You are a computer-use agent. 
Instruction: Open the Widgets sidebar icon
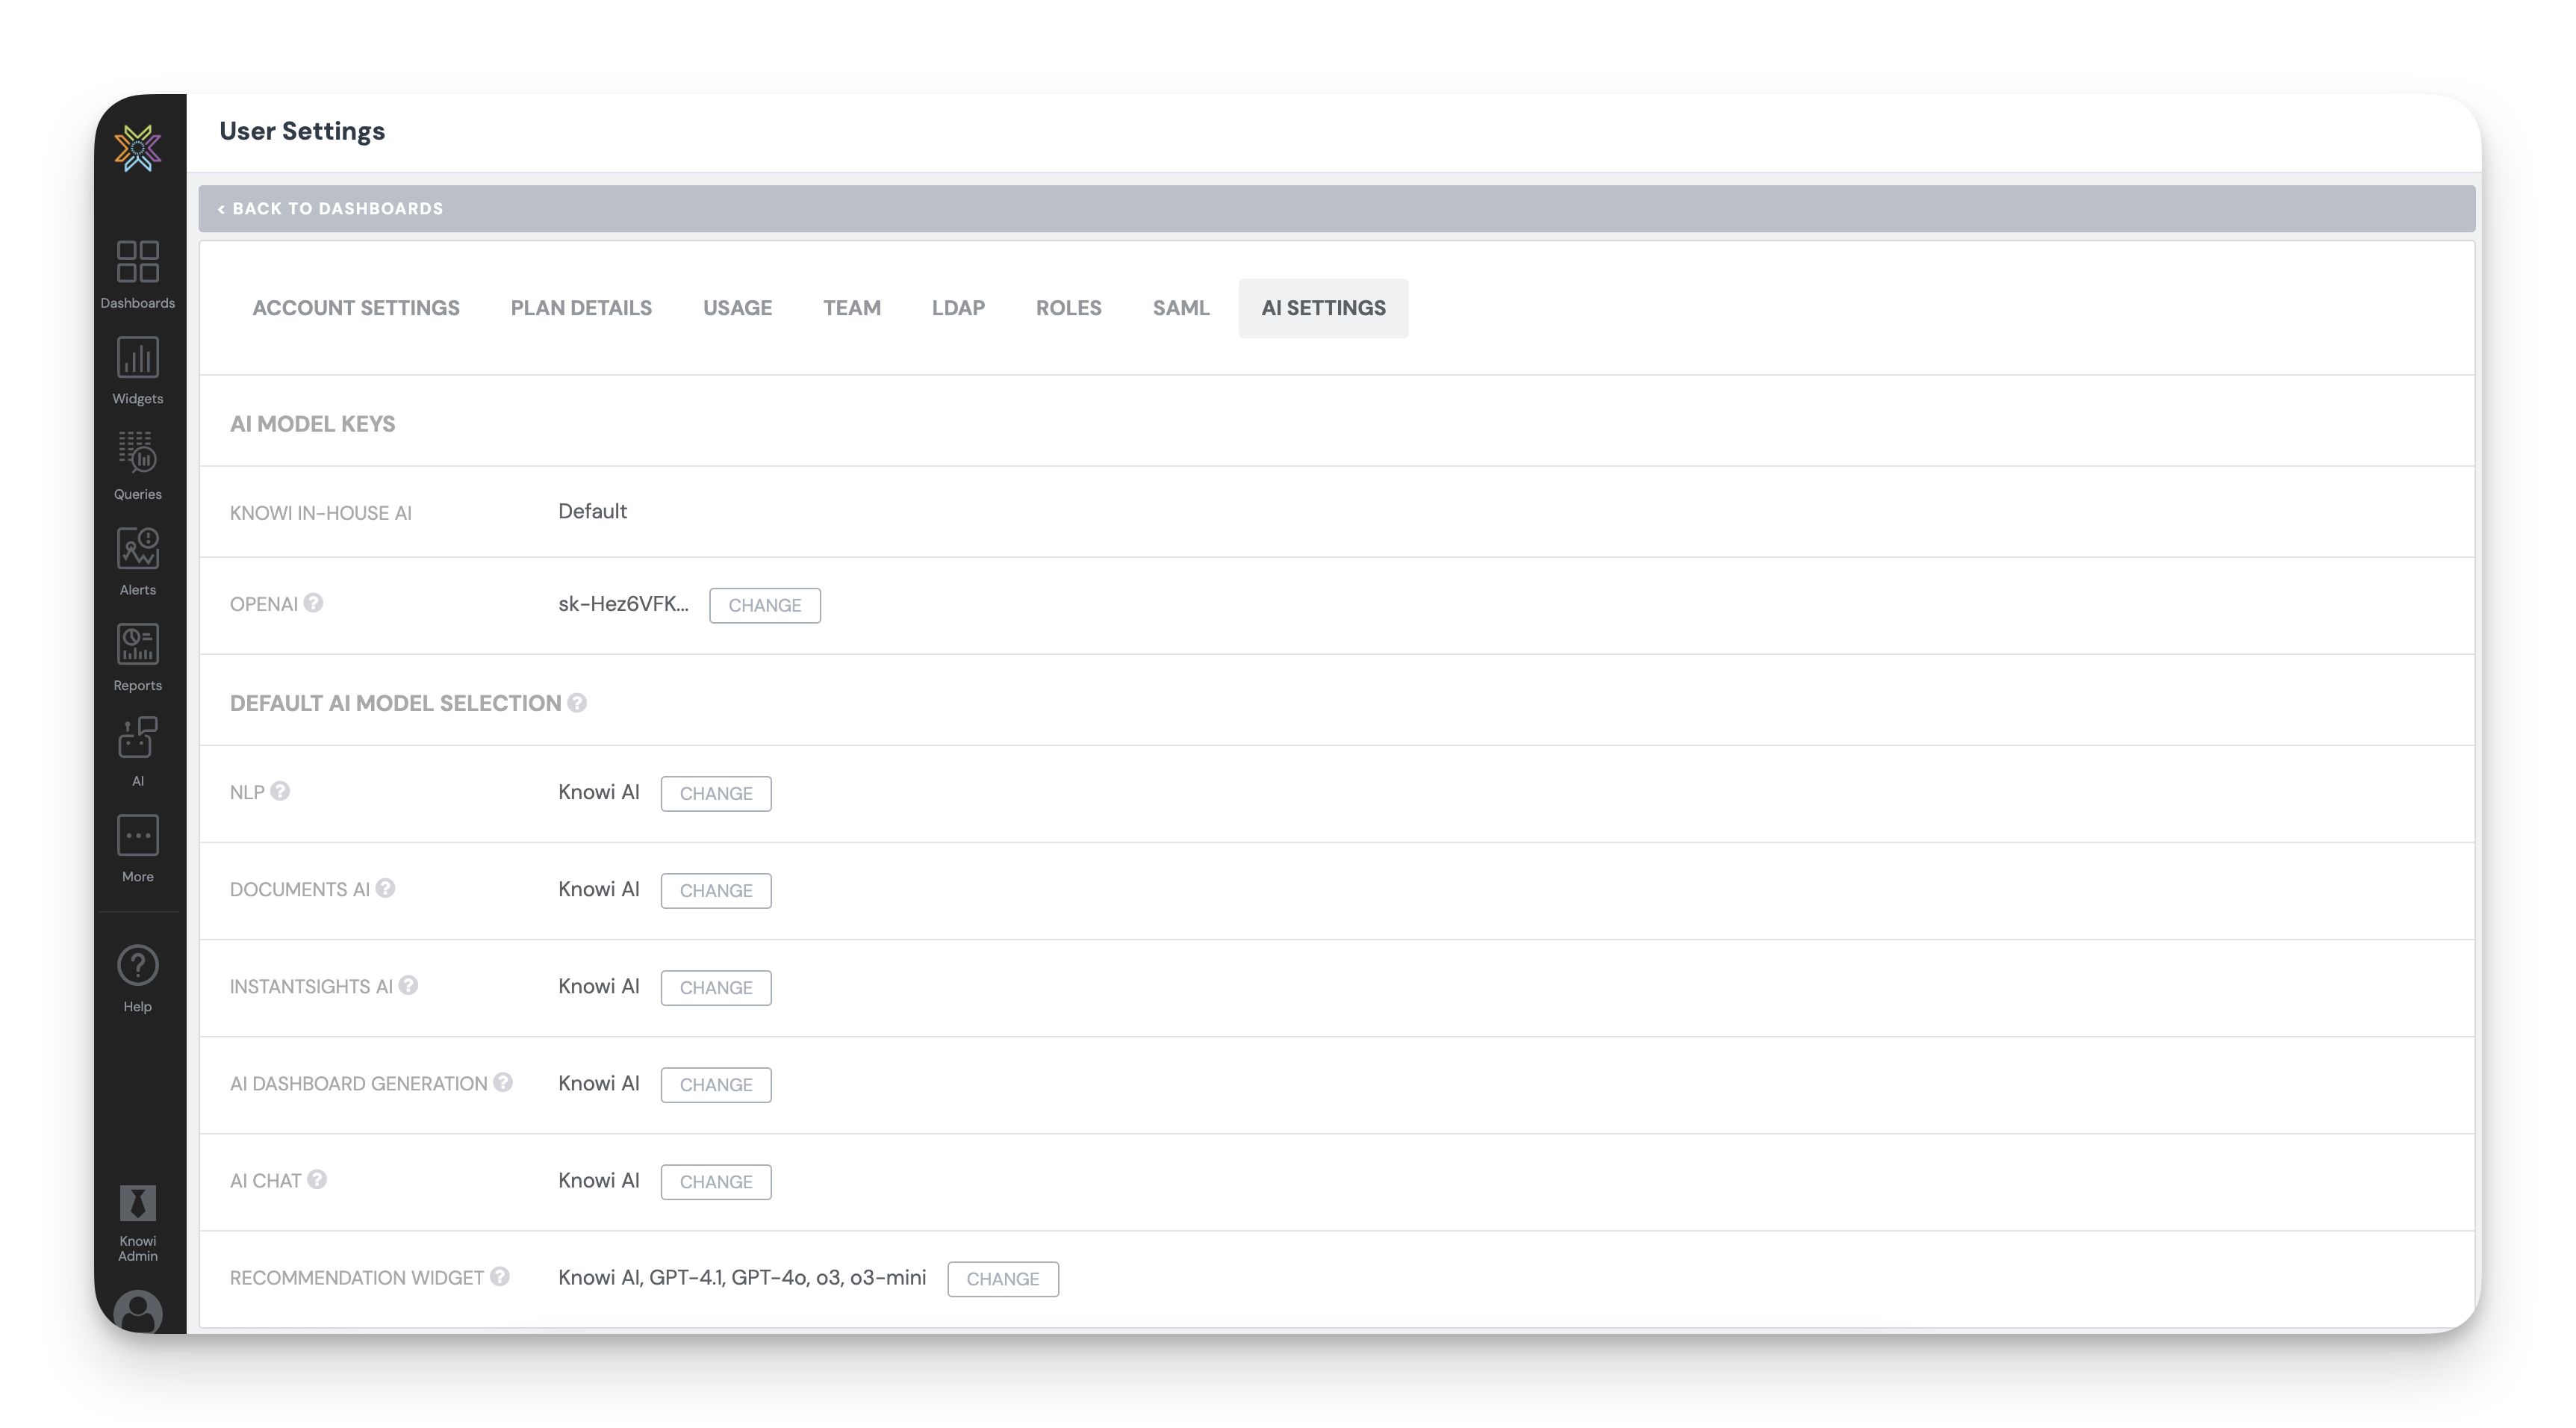(x=137, y=369)
